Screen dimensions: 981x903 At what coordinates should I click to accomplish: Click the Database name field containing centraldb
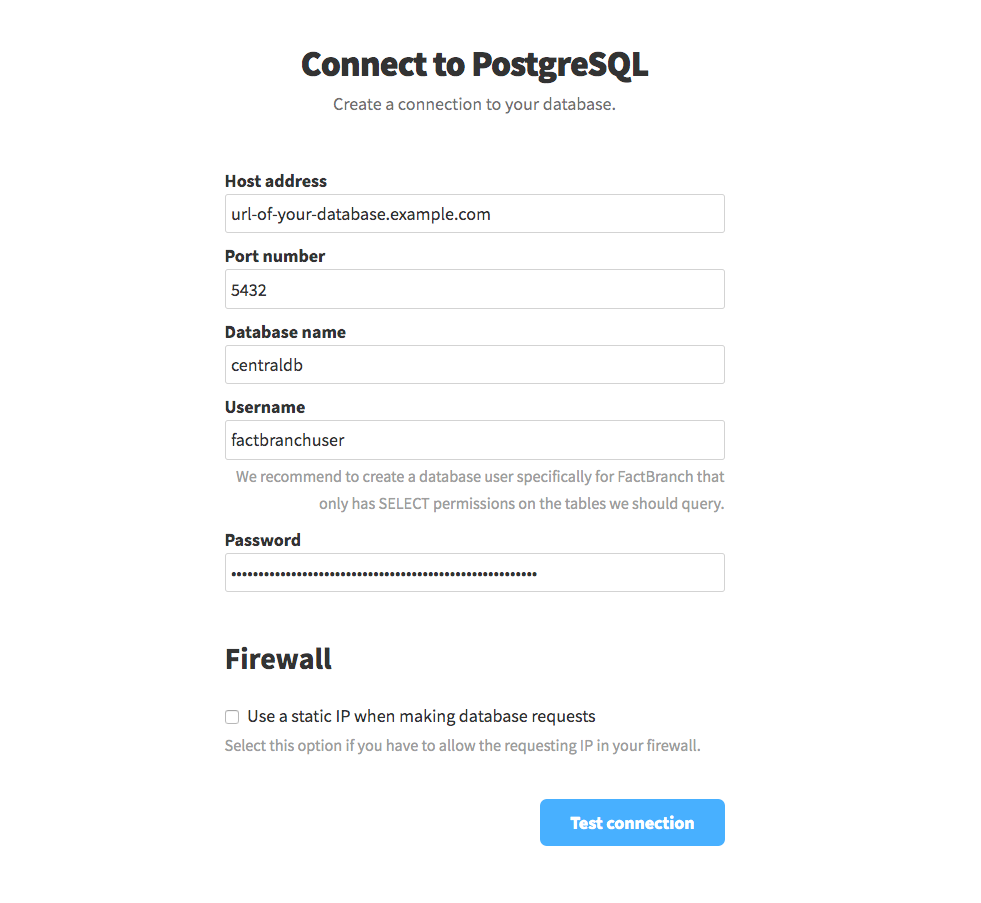pyautogui.click(x=475, y=364)
